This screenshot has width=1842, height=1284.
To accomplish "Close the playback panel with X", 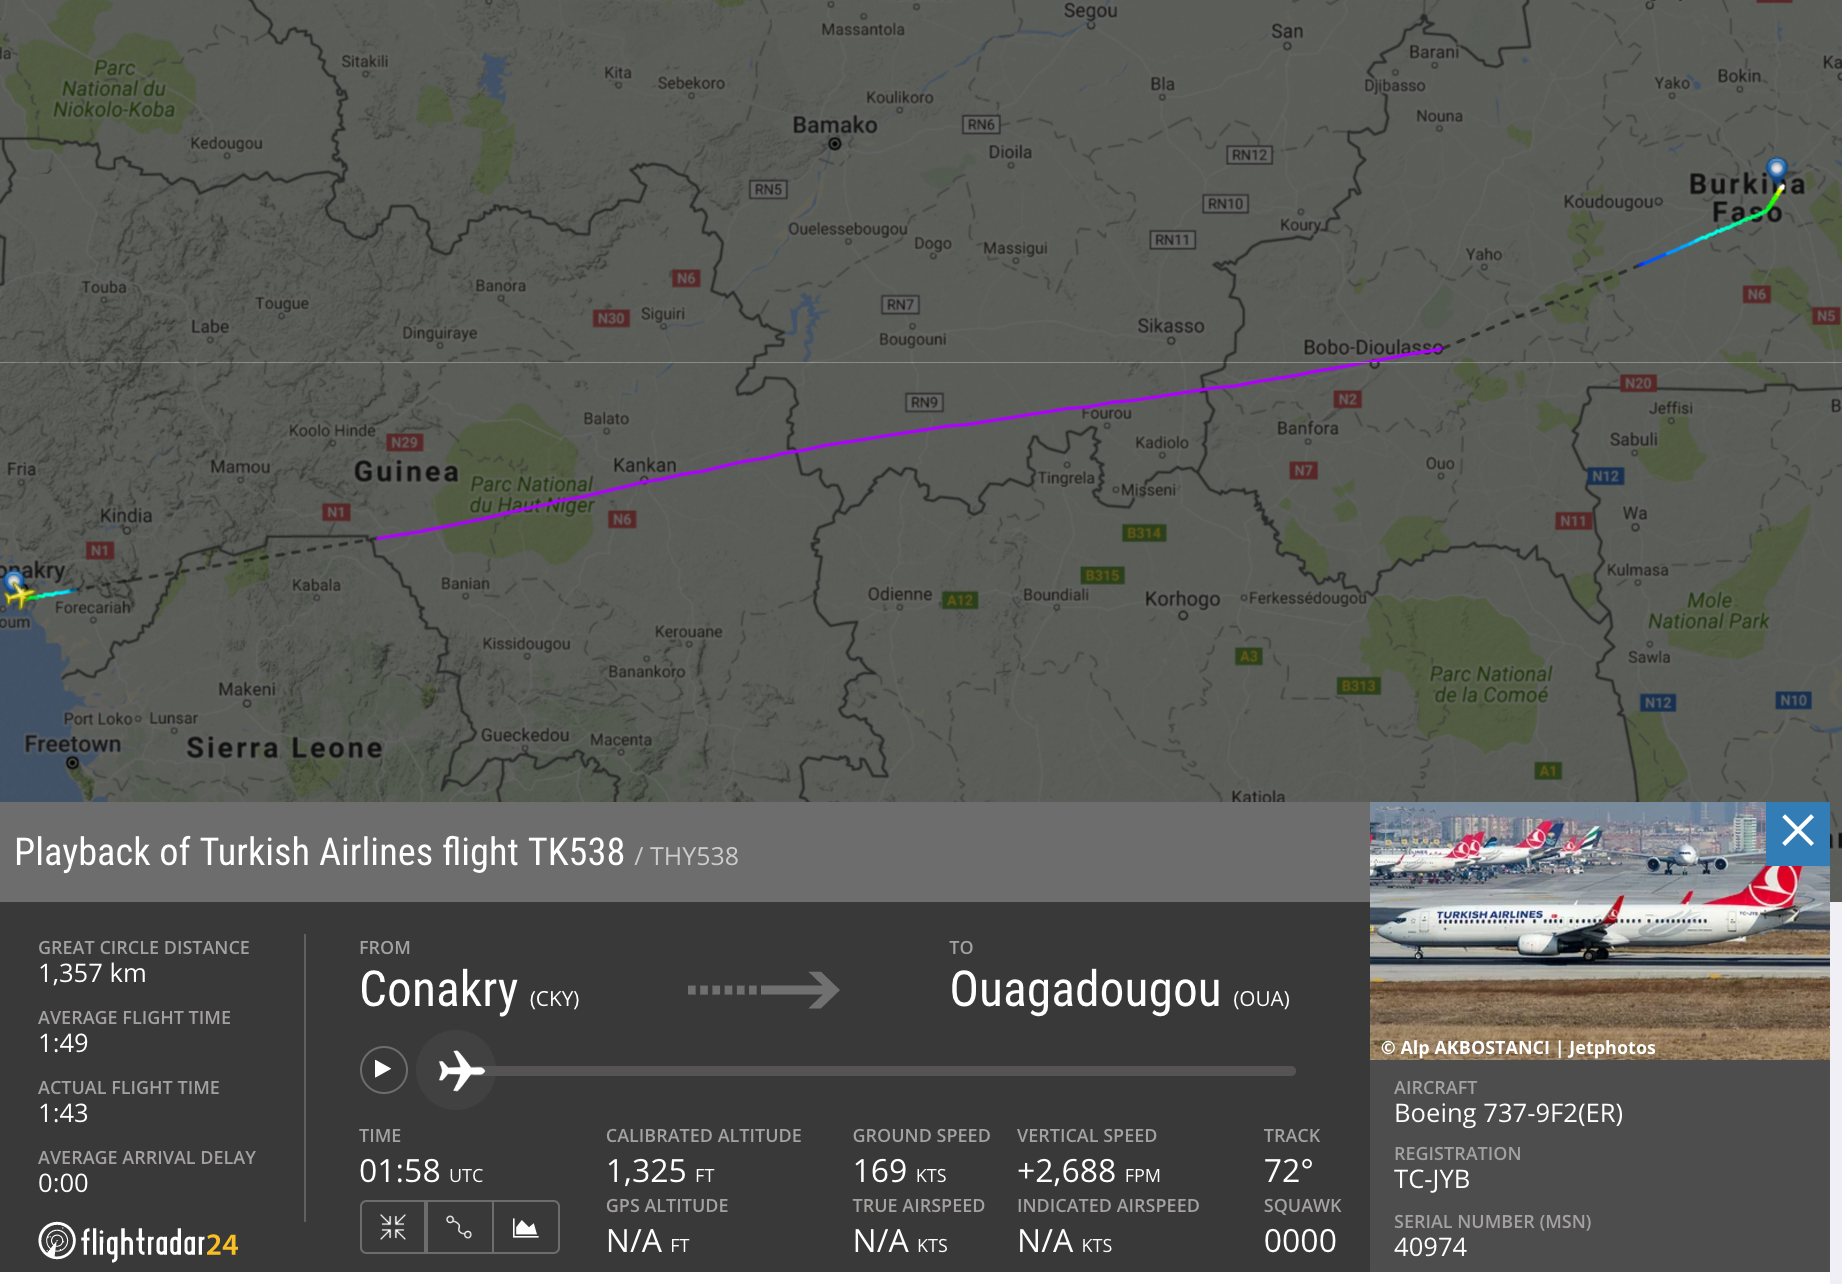I will [x=1797, y=831].
